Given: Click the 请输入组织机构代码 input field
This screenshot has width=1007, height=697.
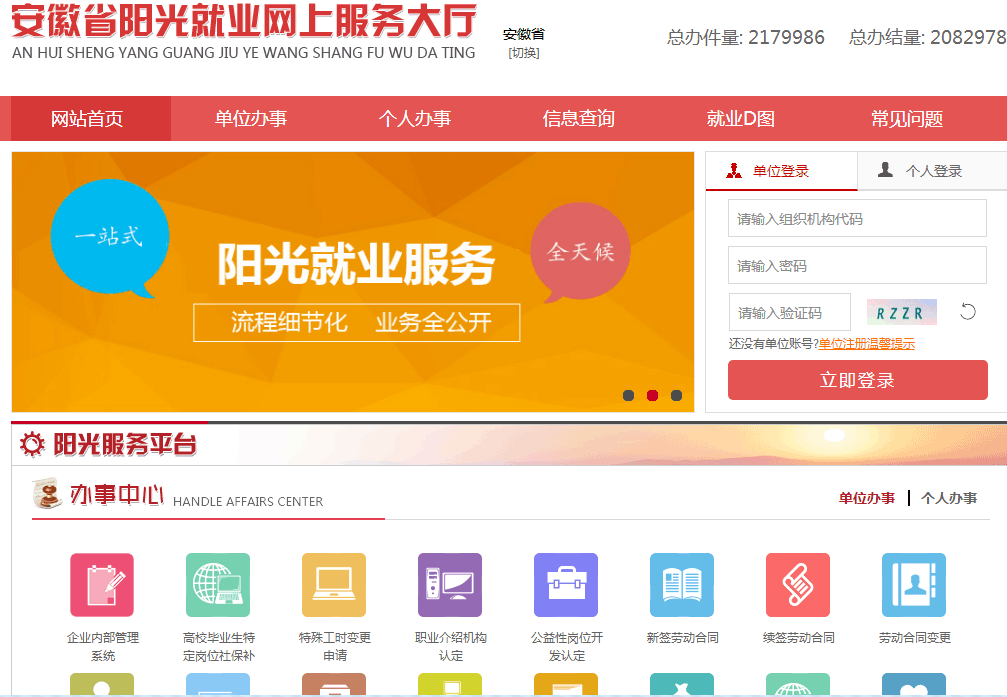Looking at the screenshot, I should [856, 219].
